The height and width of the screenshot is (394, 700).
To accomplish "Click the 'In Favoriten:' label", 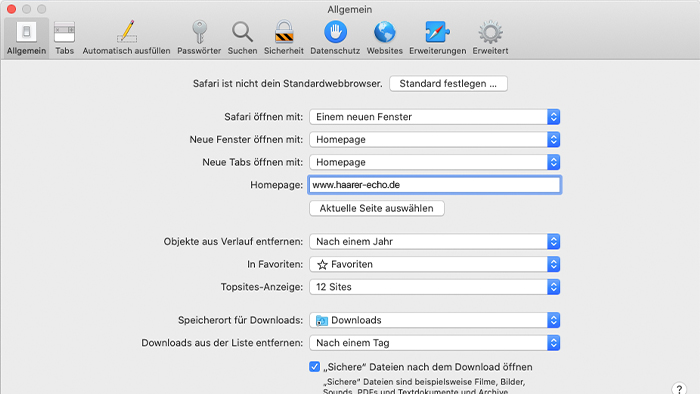I will point(275,264).
